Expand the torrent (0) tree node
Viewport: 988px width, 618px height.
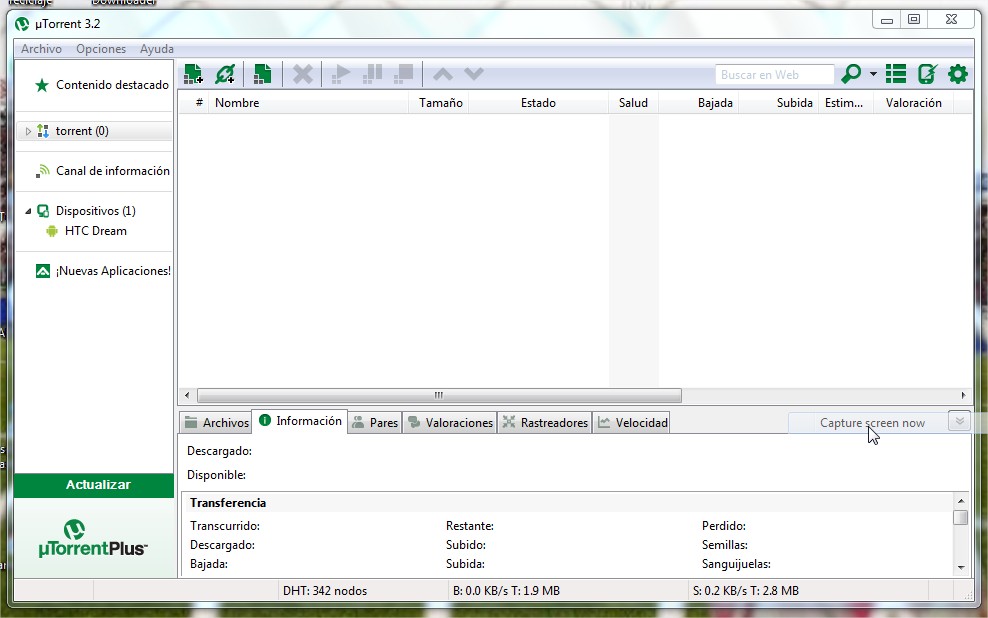pos(28,131)
